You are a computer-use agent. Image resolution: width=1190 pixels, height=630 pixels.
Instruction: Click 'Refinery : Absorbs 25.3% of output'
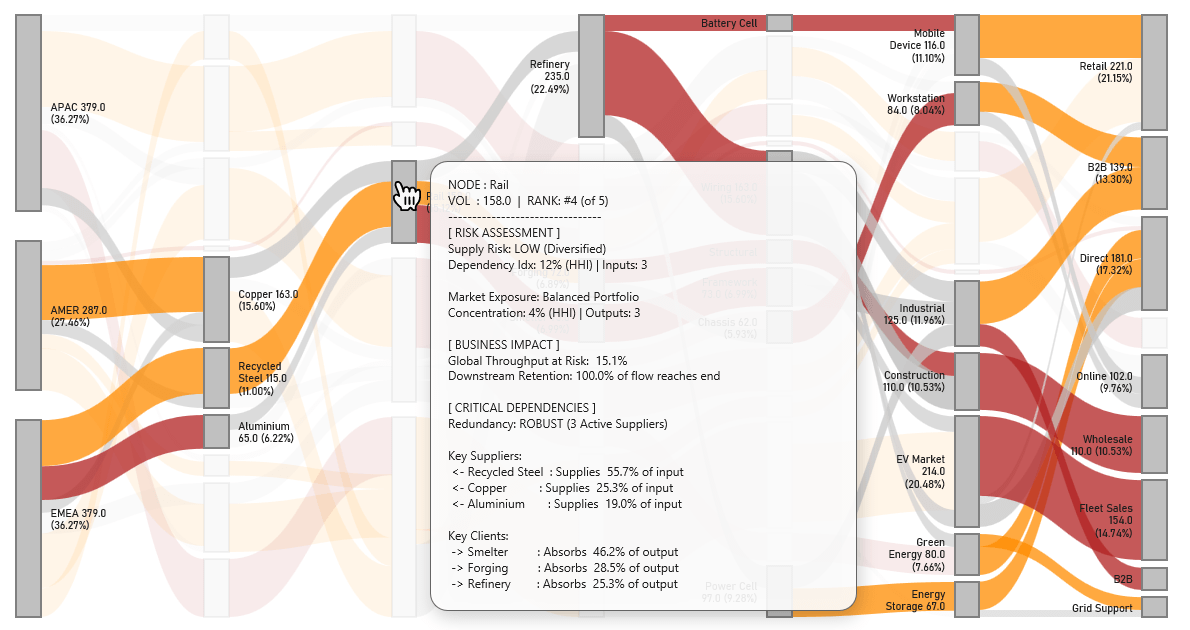564,583
